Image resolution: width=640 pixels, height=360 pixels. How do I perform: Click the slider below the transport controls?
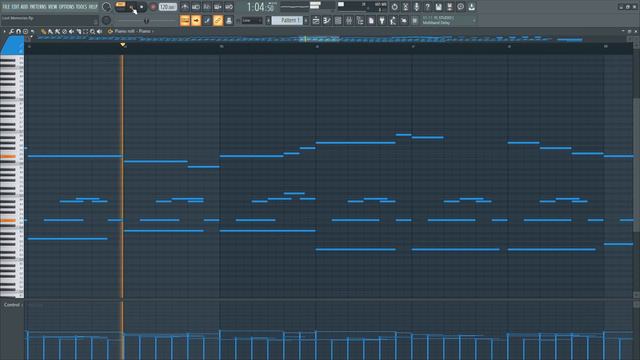click(147, 20)
